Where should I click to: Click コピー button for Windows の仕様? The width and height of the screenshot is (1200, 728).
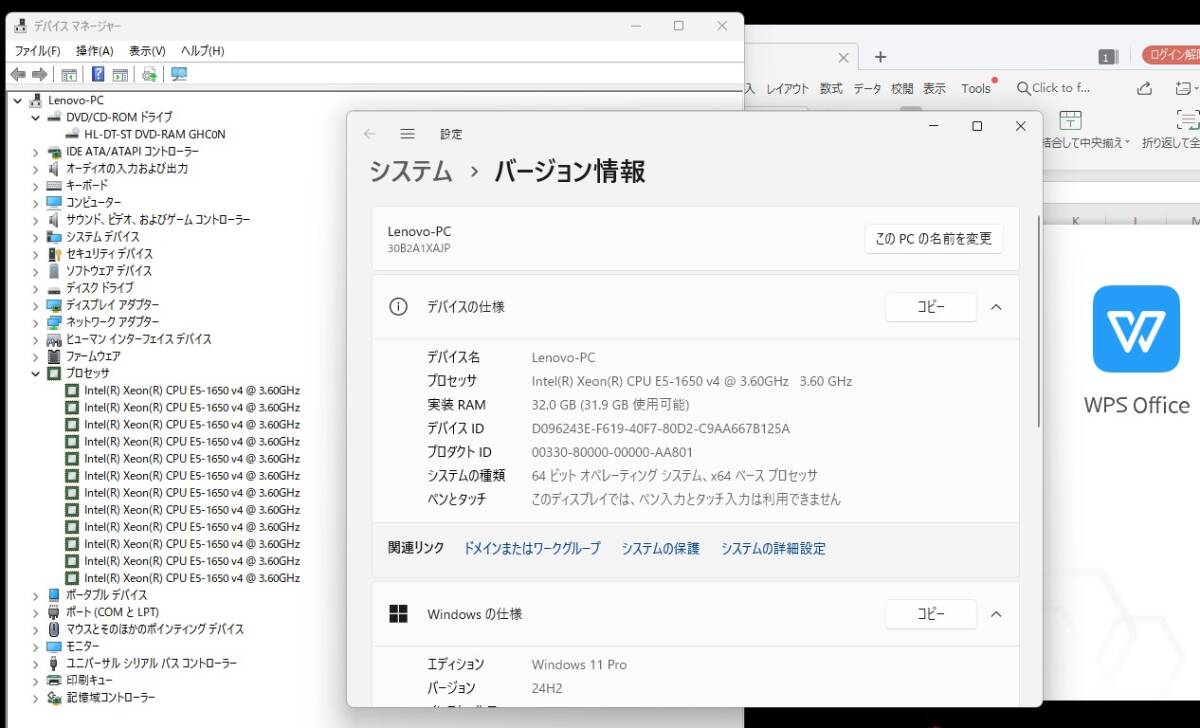[931, 614]
